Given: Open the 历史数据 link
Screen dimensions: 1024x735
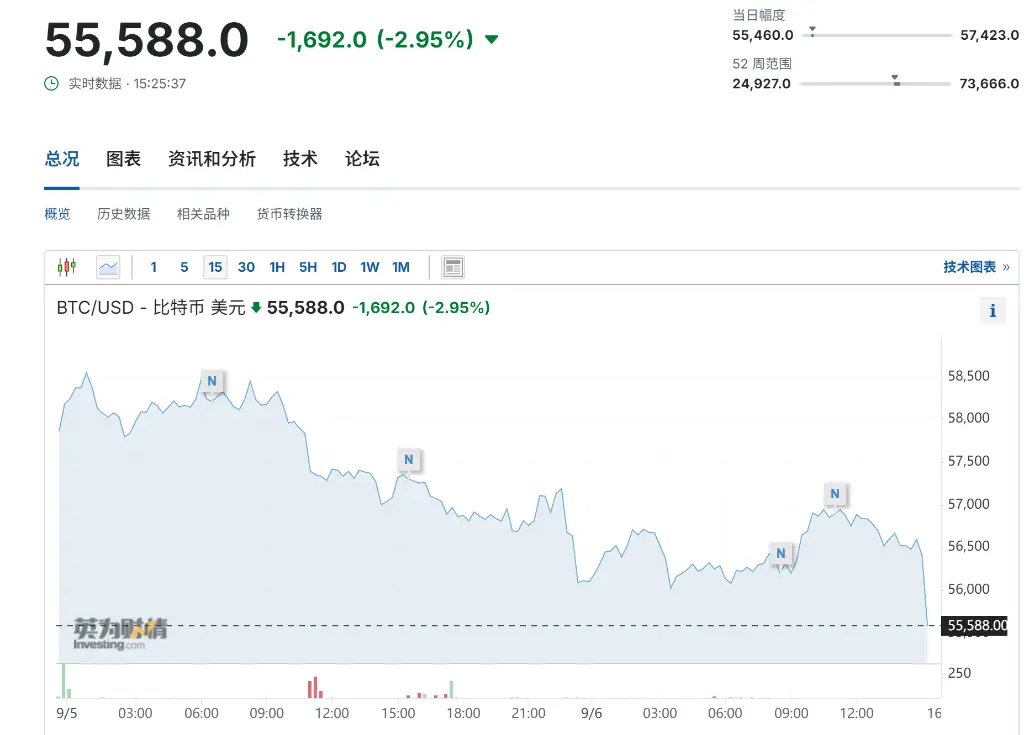Looking at the screenshot, I should [122, 213].
